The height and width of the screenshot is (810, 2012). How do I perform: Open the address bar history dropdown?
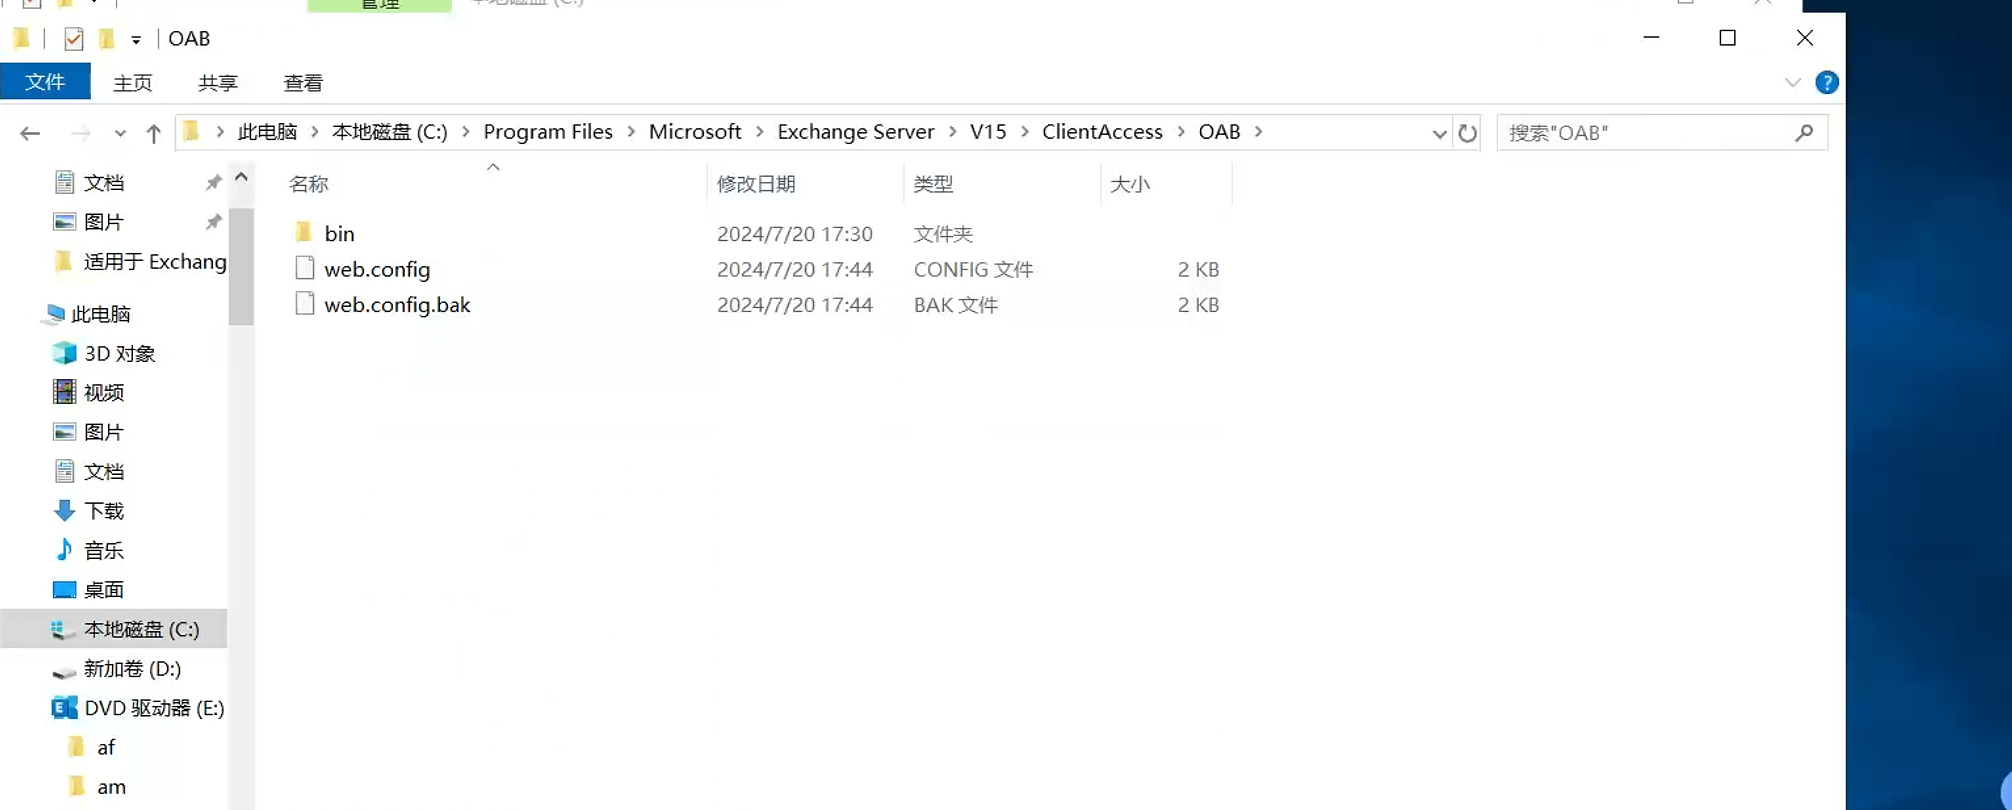1439,133
